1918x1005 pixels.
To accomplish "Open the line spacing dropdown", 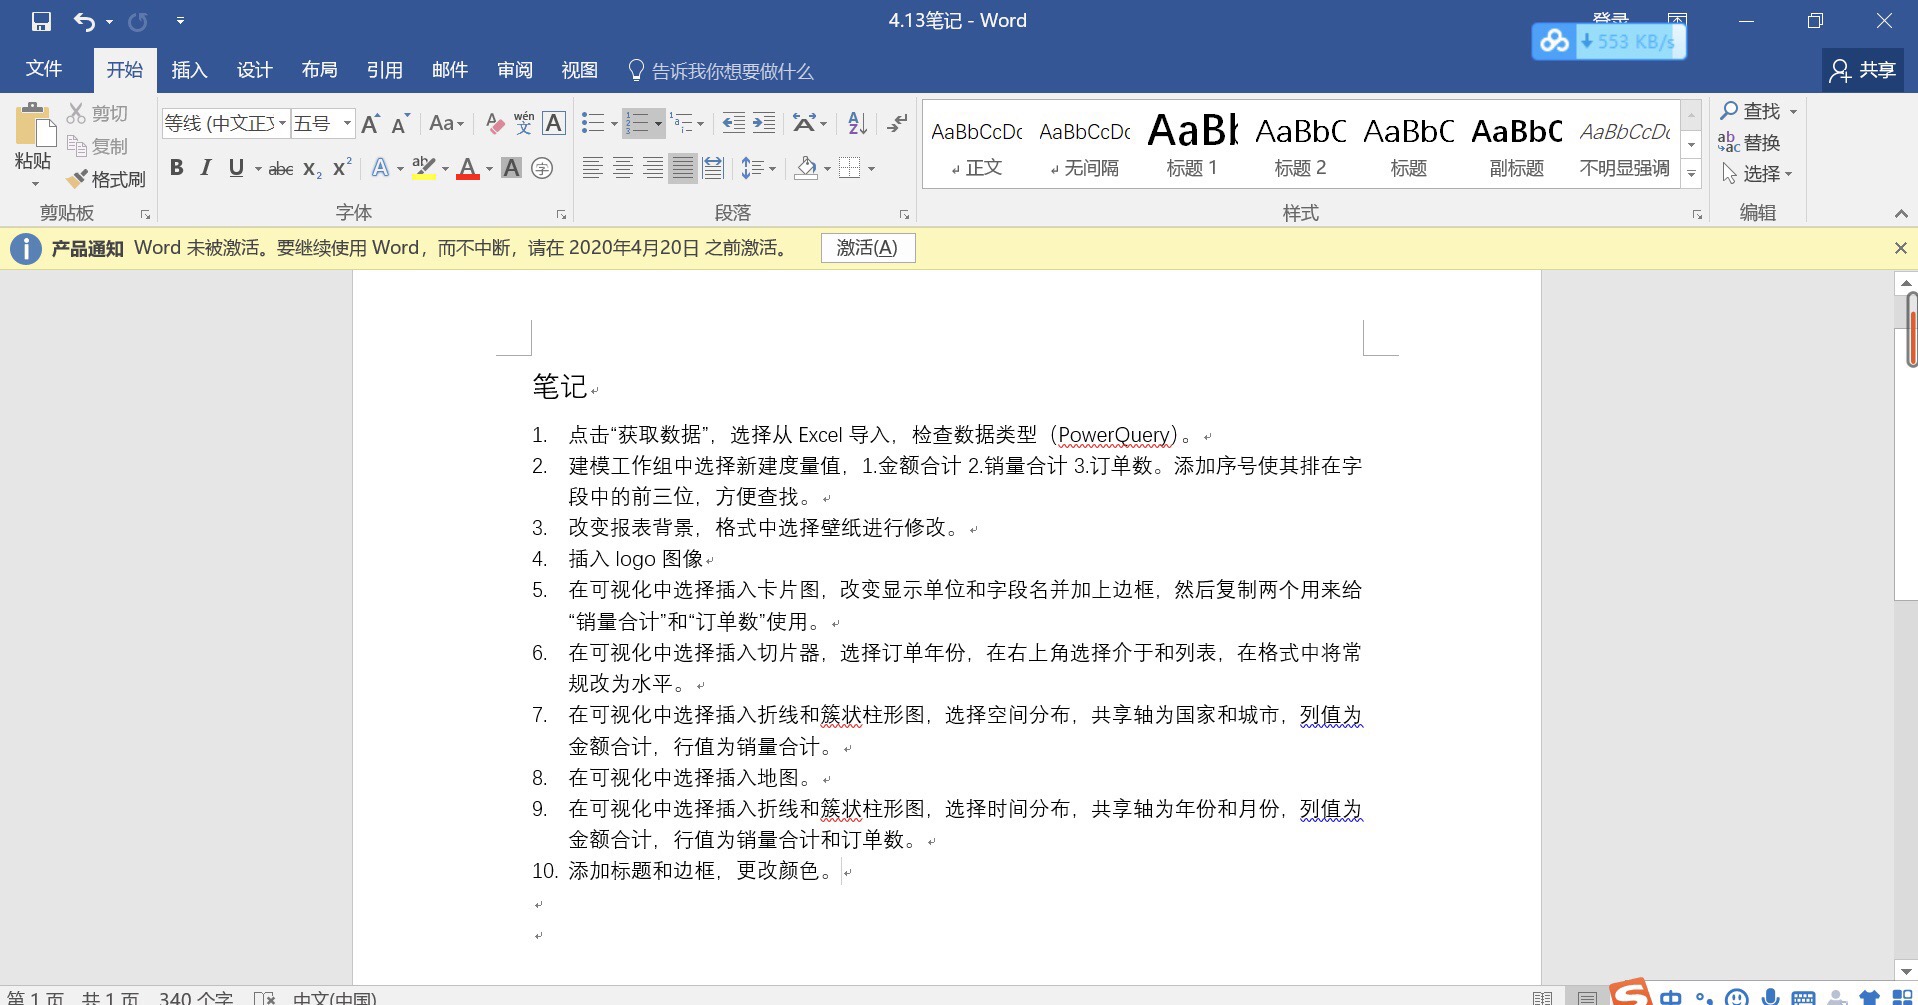I will coord(759,169).
